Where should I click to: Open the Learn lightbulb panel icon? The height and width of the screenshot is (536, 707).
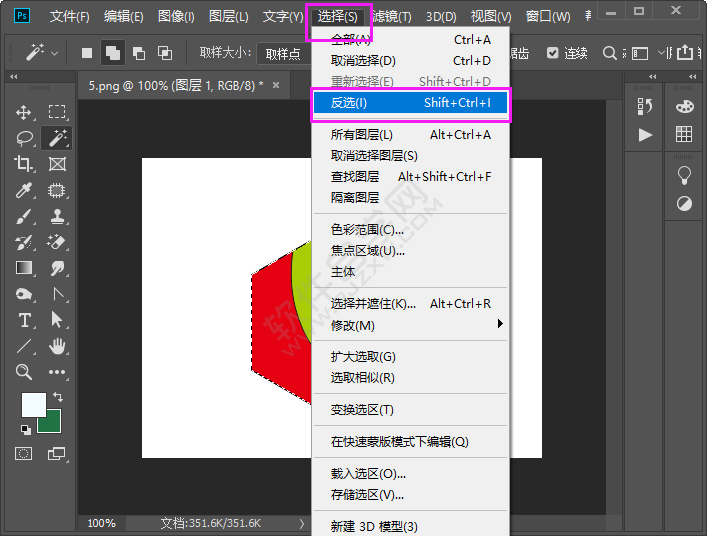[684, 175]
